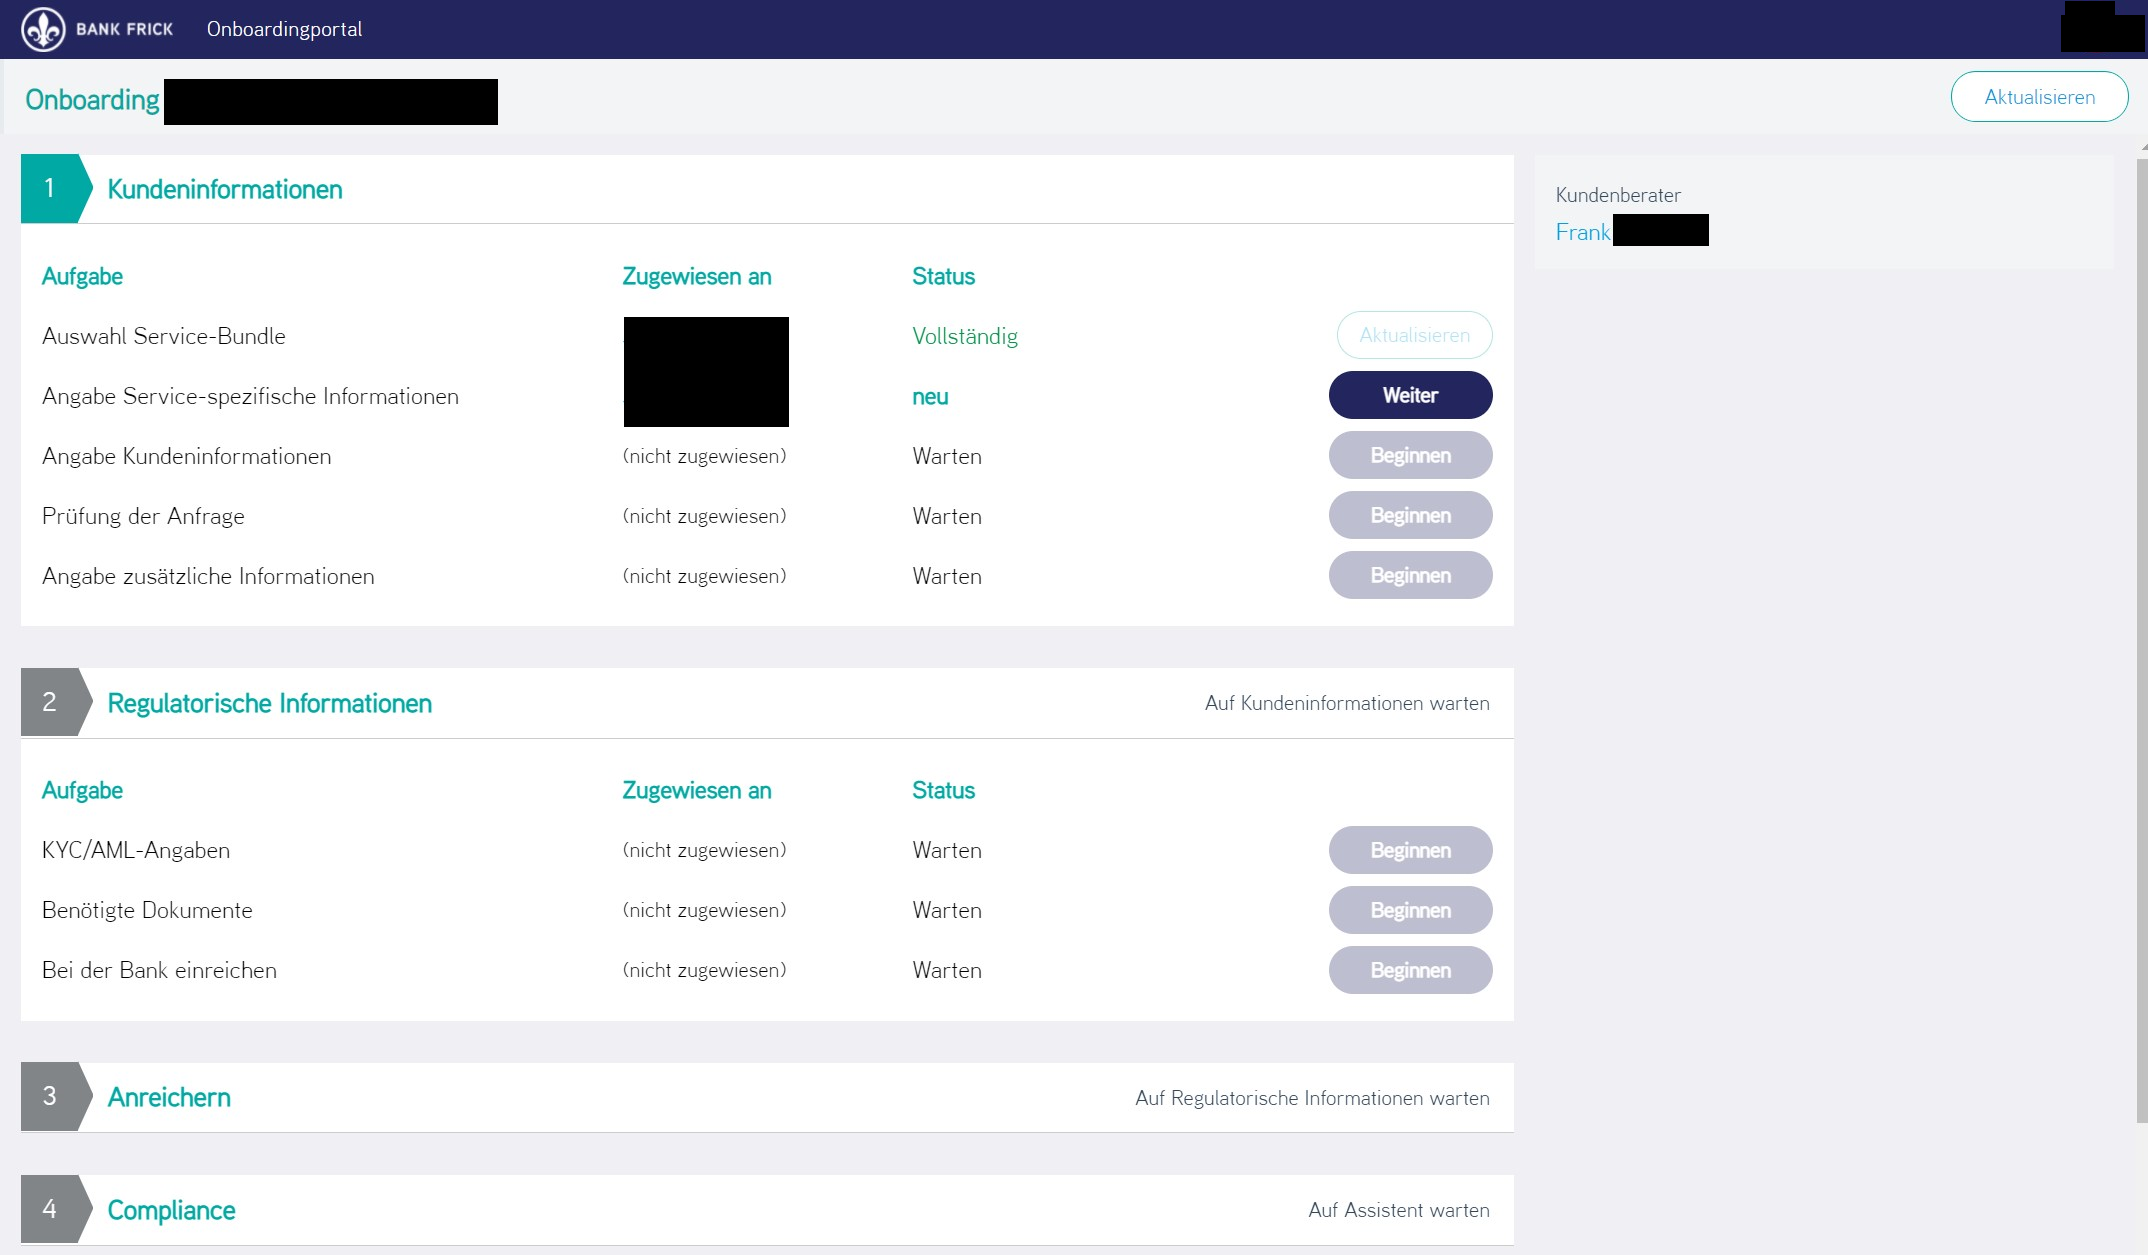The image size is (2148, 1255).
Task: Click Beginnen for Bei der Bank einreichen
Action: click(x=1410, y=969)
